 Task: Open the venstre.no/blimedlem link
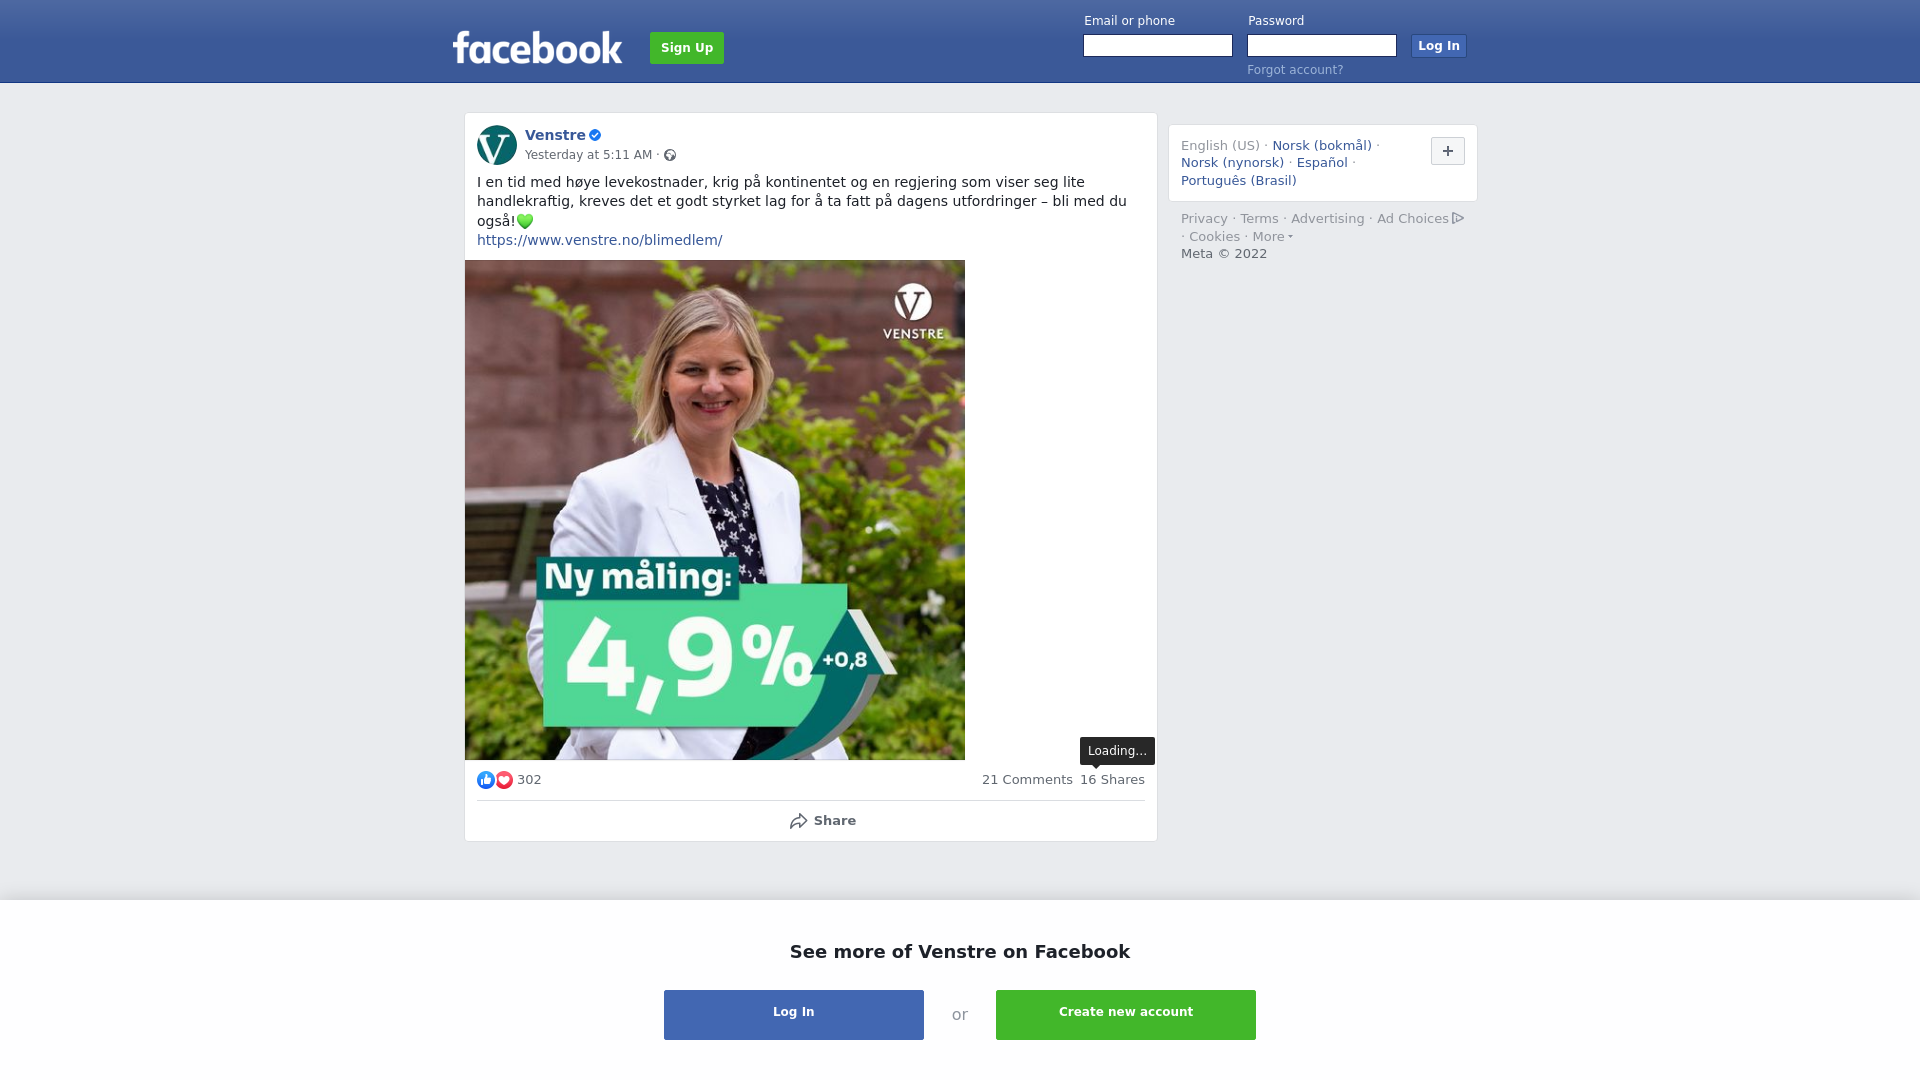(599, 240)
